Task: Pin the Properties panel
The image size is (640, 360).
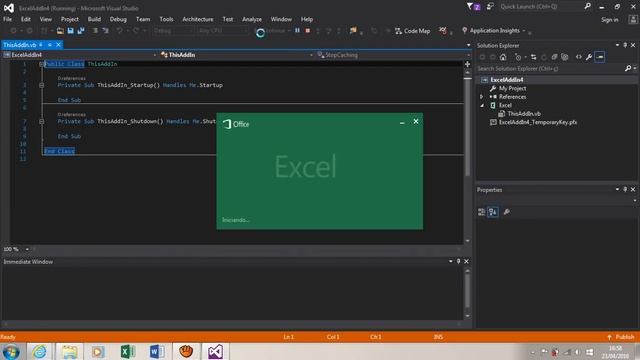Action: coord(625,190)
